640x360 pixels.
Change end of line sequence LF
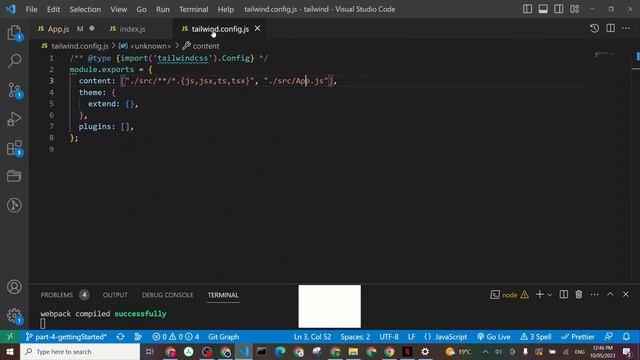(411, 337)
